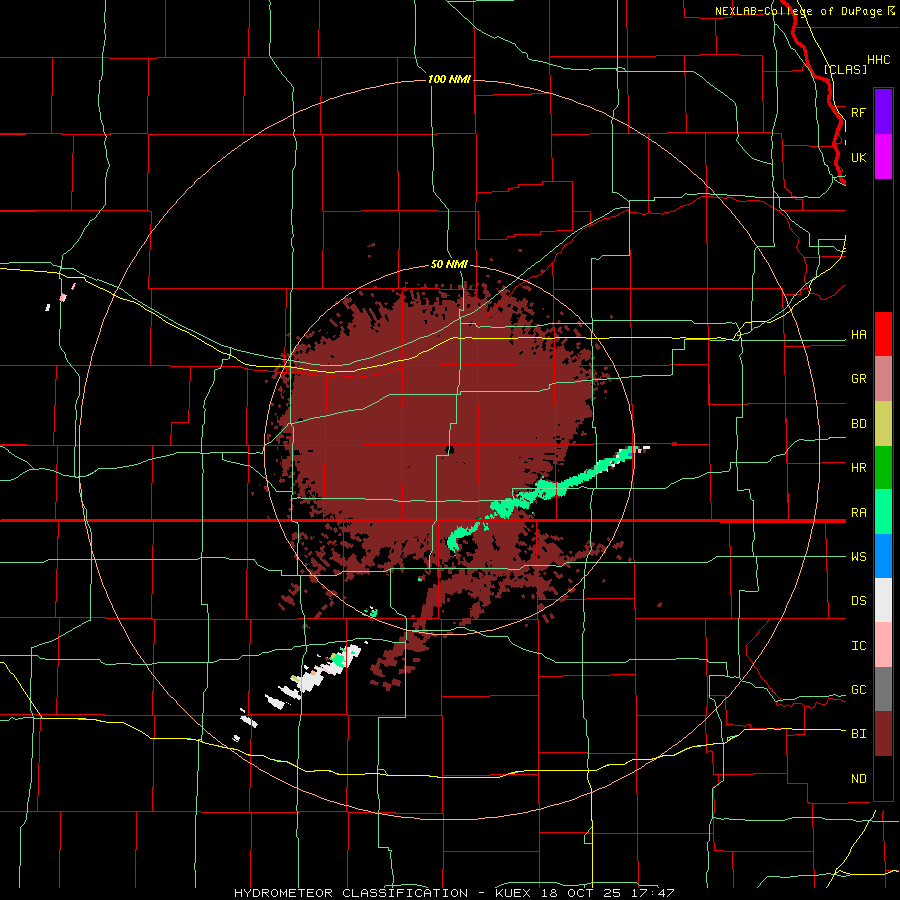Click the 100 NMI range ring label
The width and height of the screenshot is (900, 900).
(449, 79)
